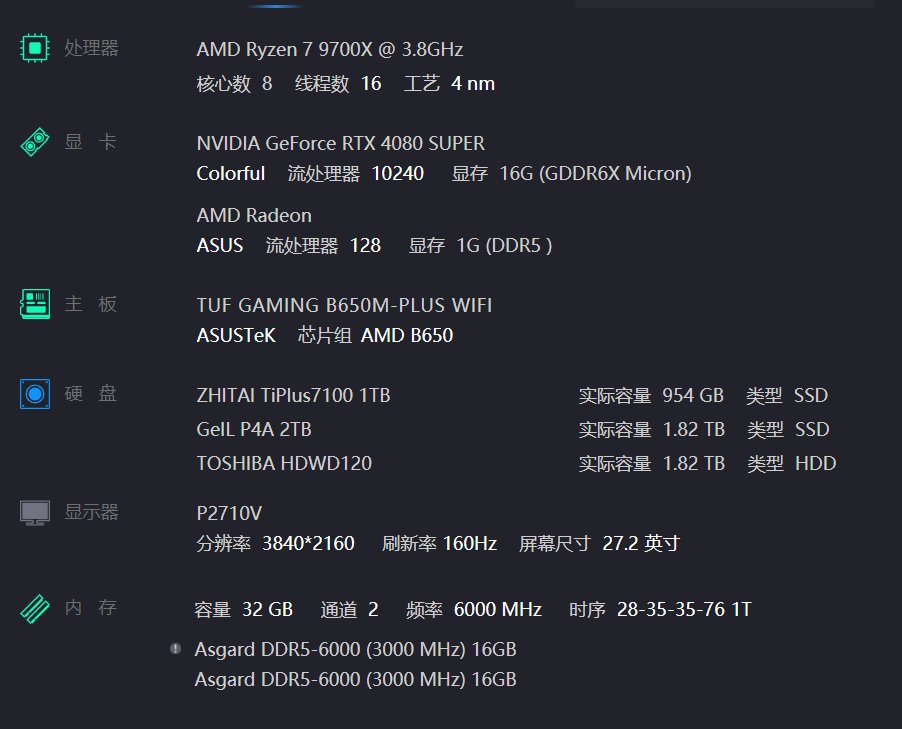Click the 3840*2160 resolution value
This screenshot has height=729, width=902.
coord(308,544)
